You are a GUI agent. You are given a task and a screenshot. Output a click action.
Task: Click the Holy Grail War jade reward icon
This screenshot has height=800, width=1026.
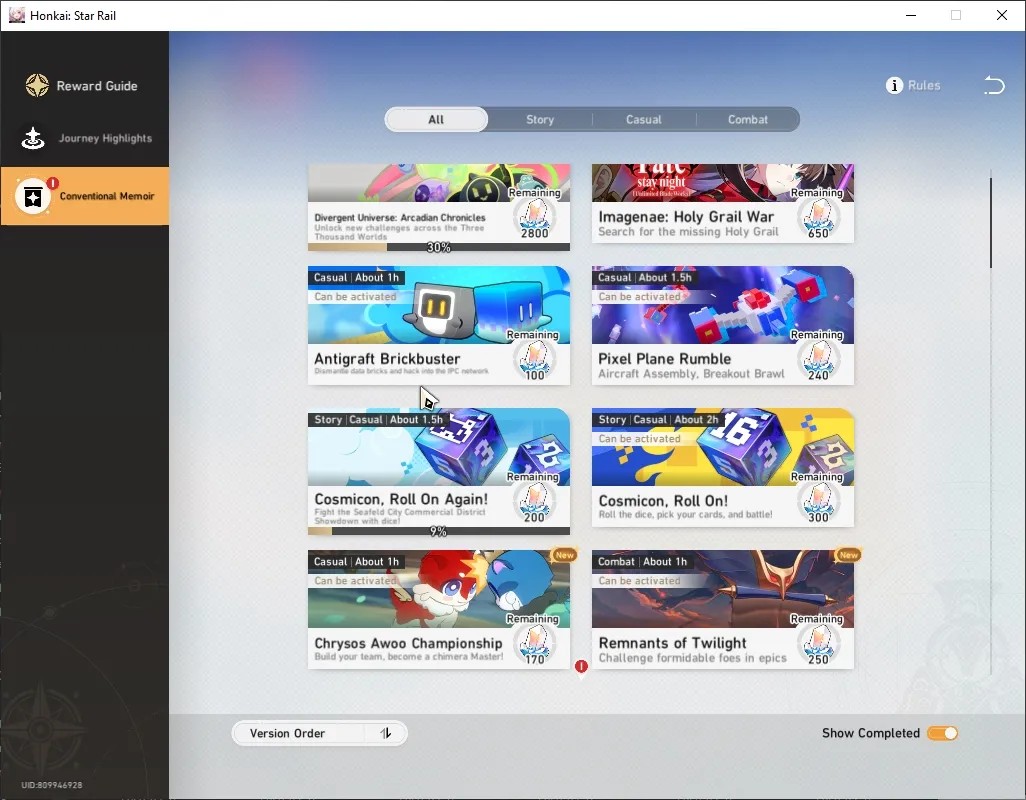tap(818, 218)
